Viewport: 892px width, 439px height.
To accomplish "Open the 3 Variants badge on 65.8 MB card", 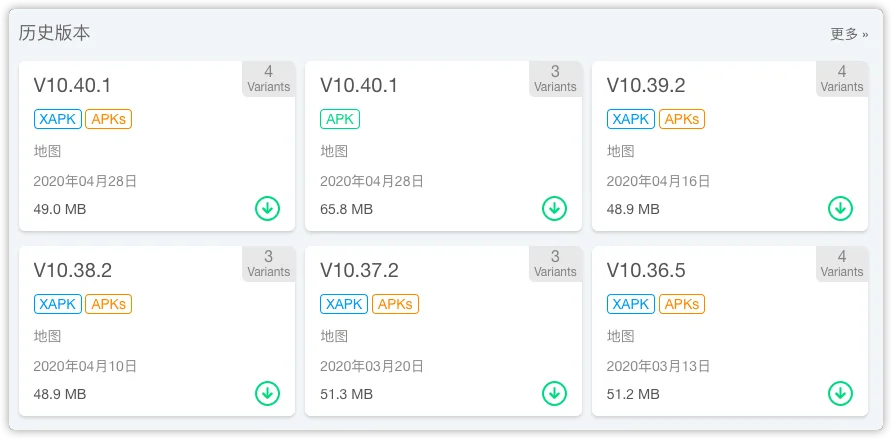I will (x=555, y=79).
